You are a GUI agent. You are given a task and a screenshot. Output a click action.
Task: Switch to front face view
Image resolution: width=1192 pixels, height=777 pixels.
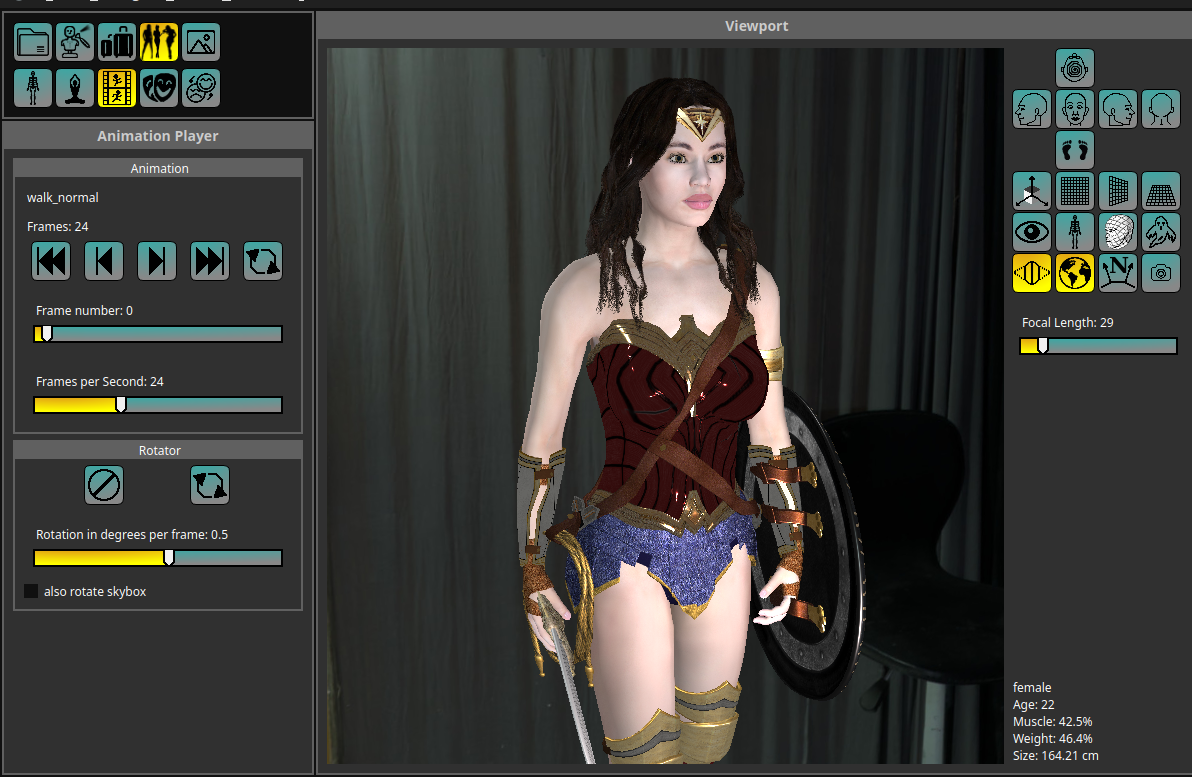pyautogui.click(x=1074, y=109)
